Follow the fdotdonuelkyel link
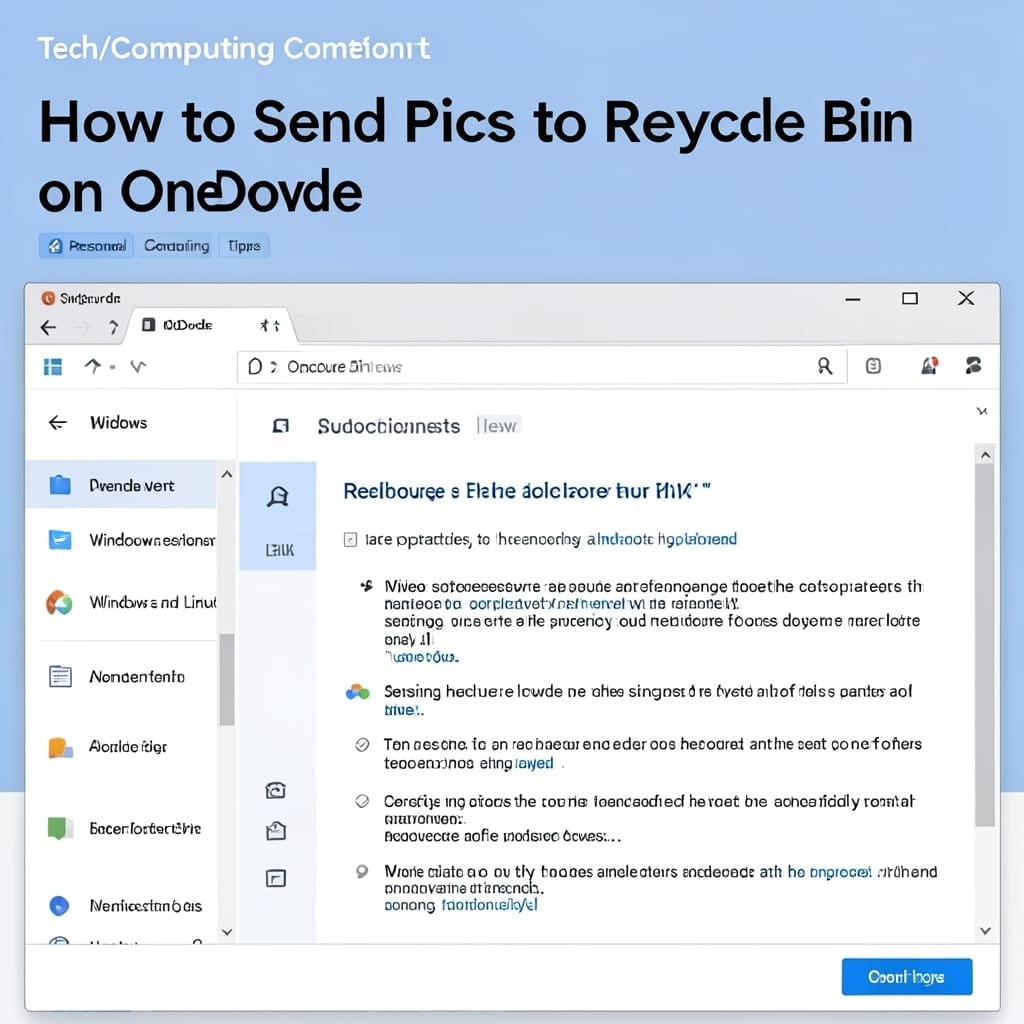 (490, 905)
